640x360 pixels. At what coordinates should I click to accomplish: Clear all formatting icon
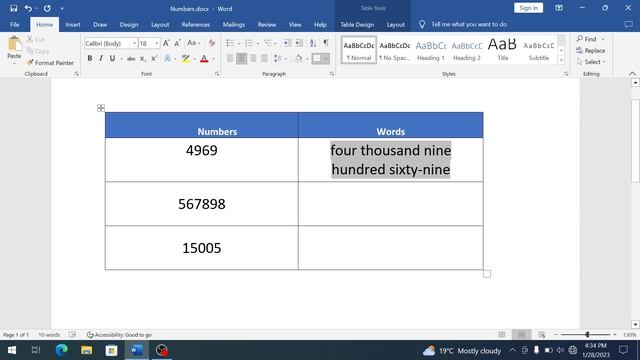click(x=212, y=43)
